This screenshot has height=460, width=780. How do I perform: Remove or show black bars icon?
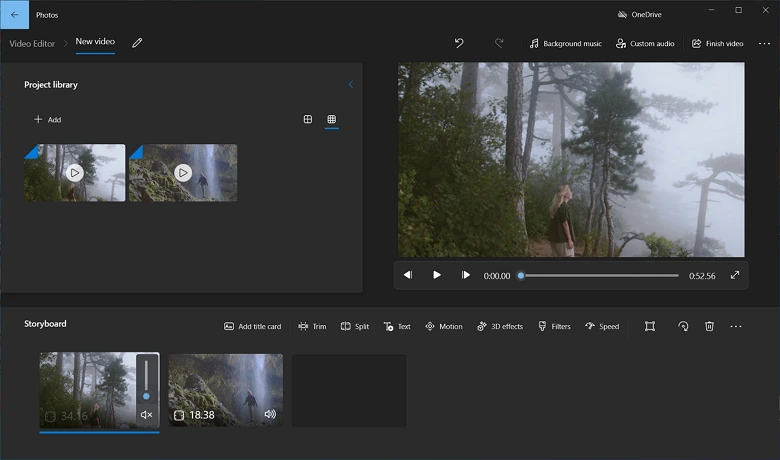[650, 326]
